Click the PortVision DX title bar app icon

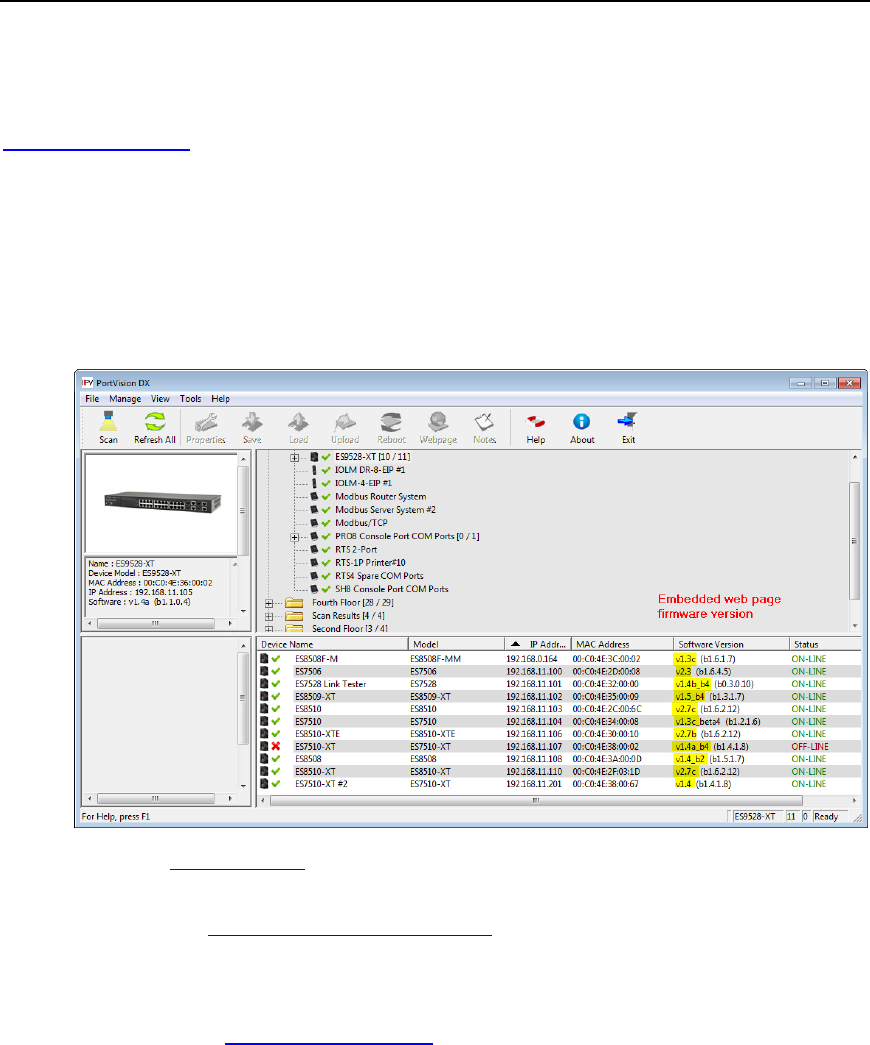click(87, 383)
